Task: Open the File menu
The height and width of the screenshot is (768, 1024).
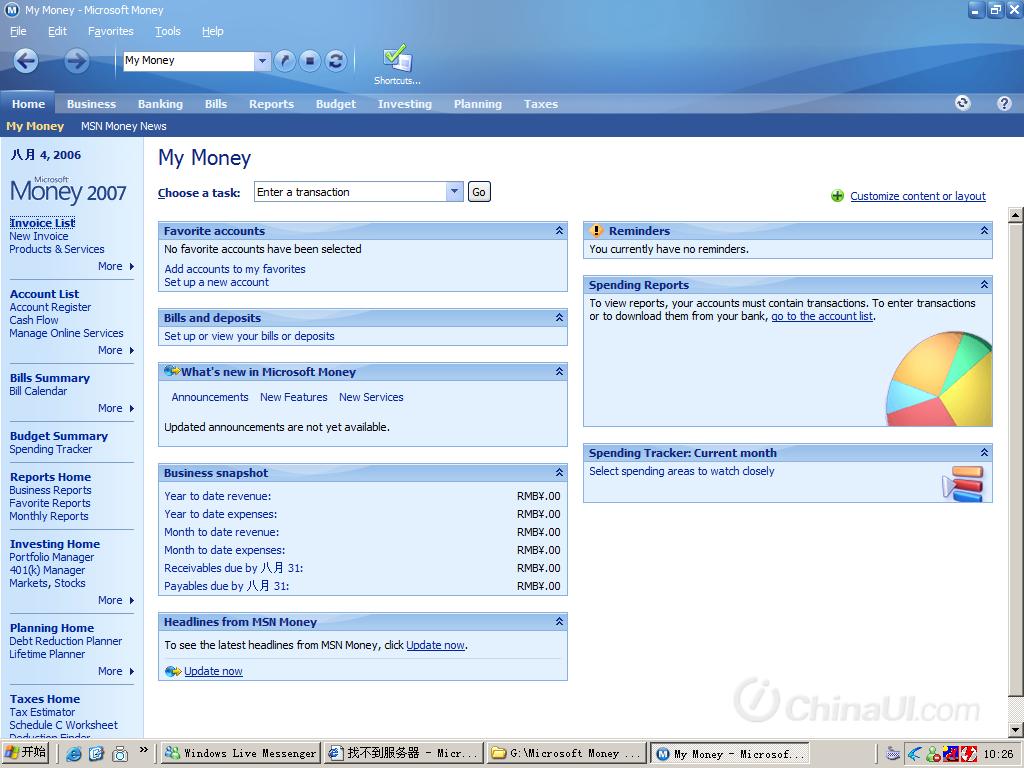Action: click(18, 31)
